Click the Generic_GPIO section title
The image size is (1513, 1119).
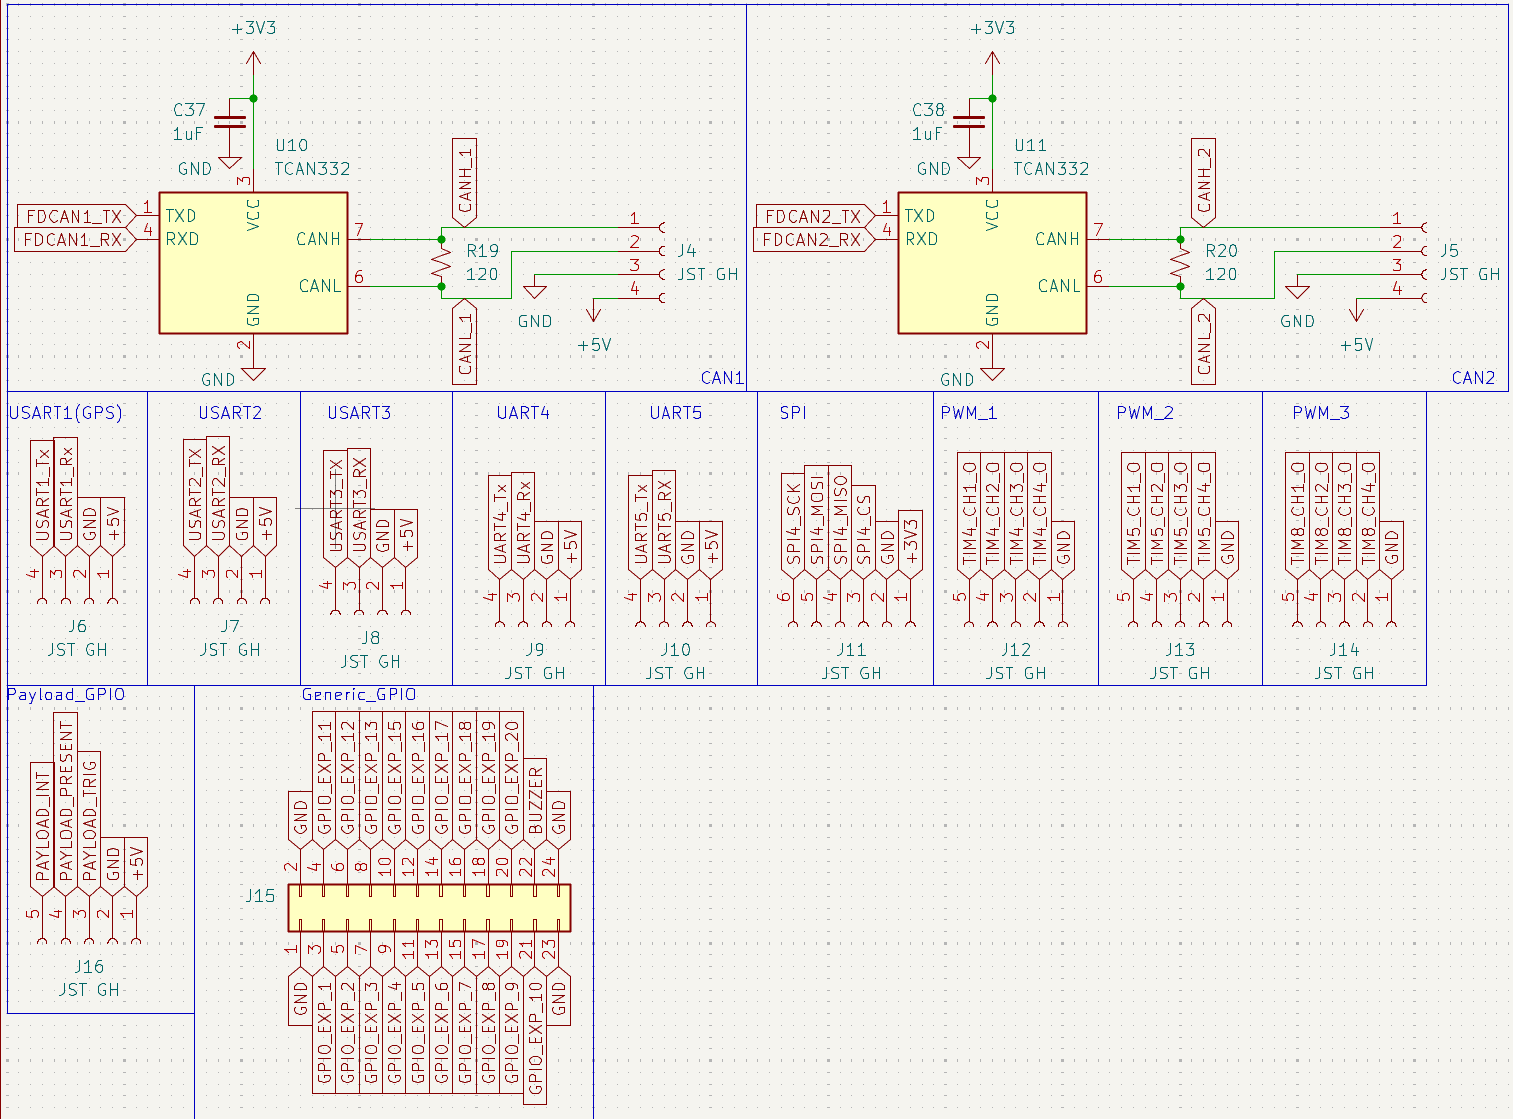pos(359,694)
